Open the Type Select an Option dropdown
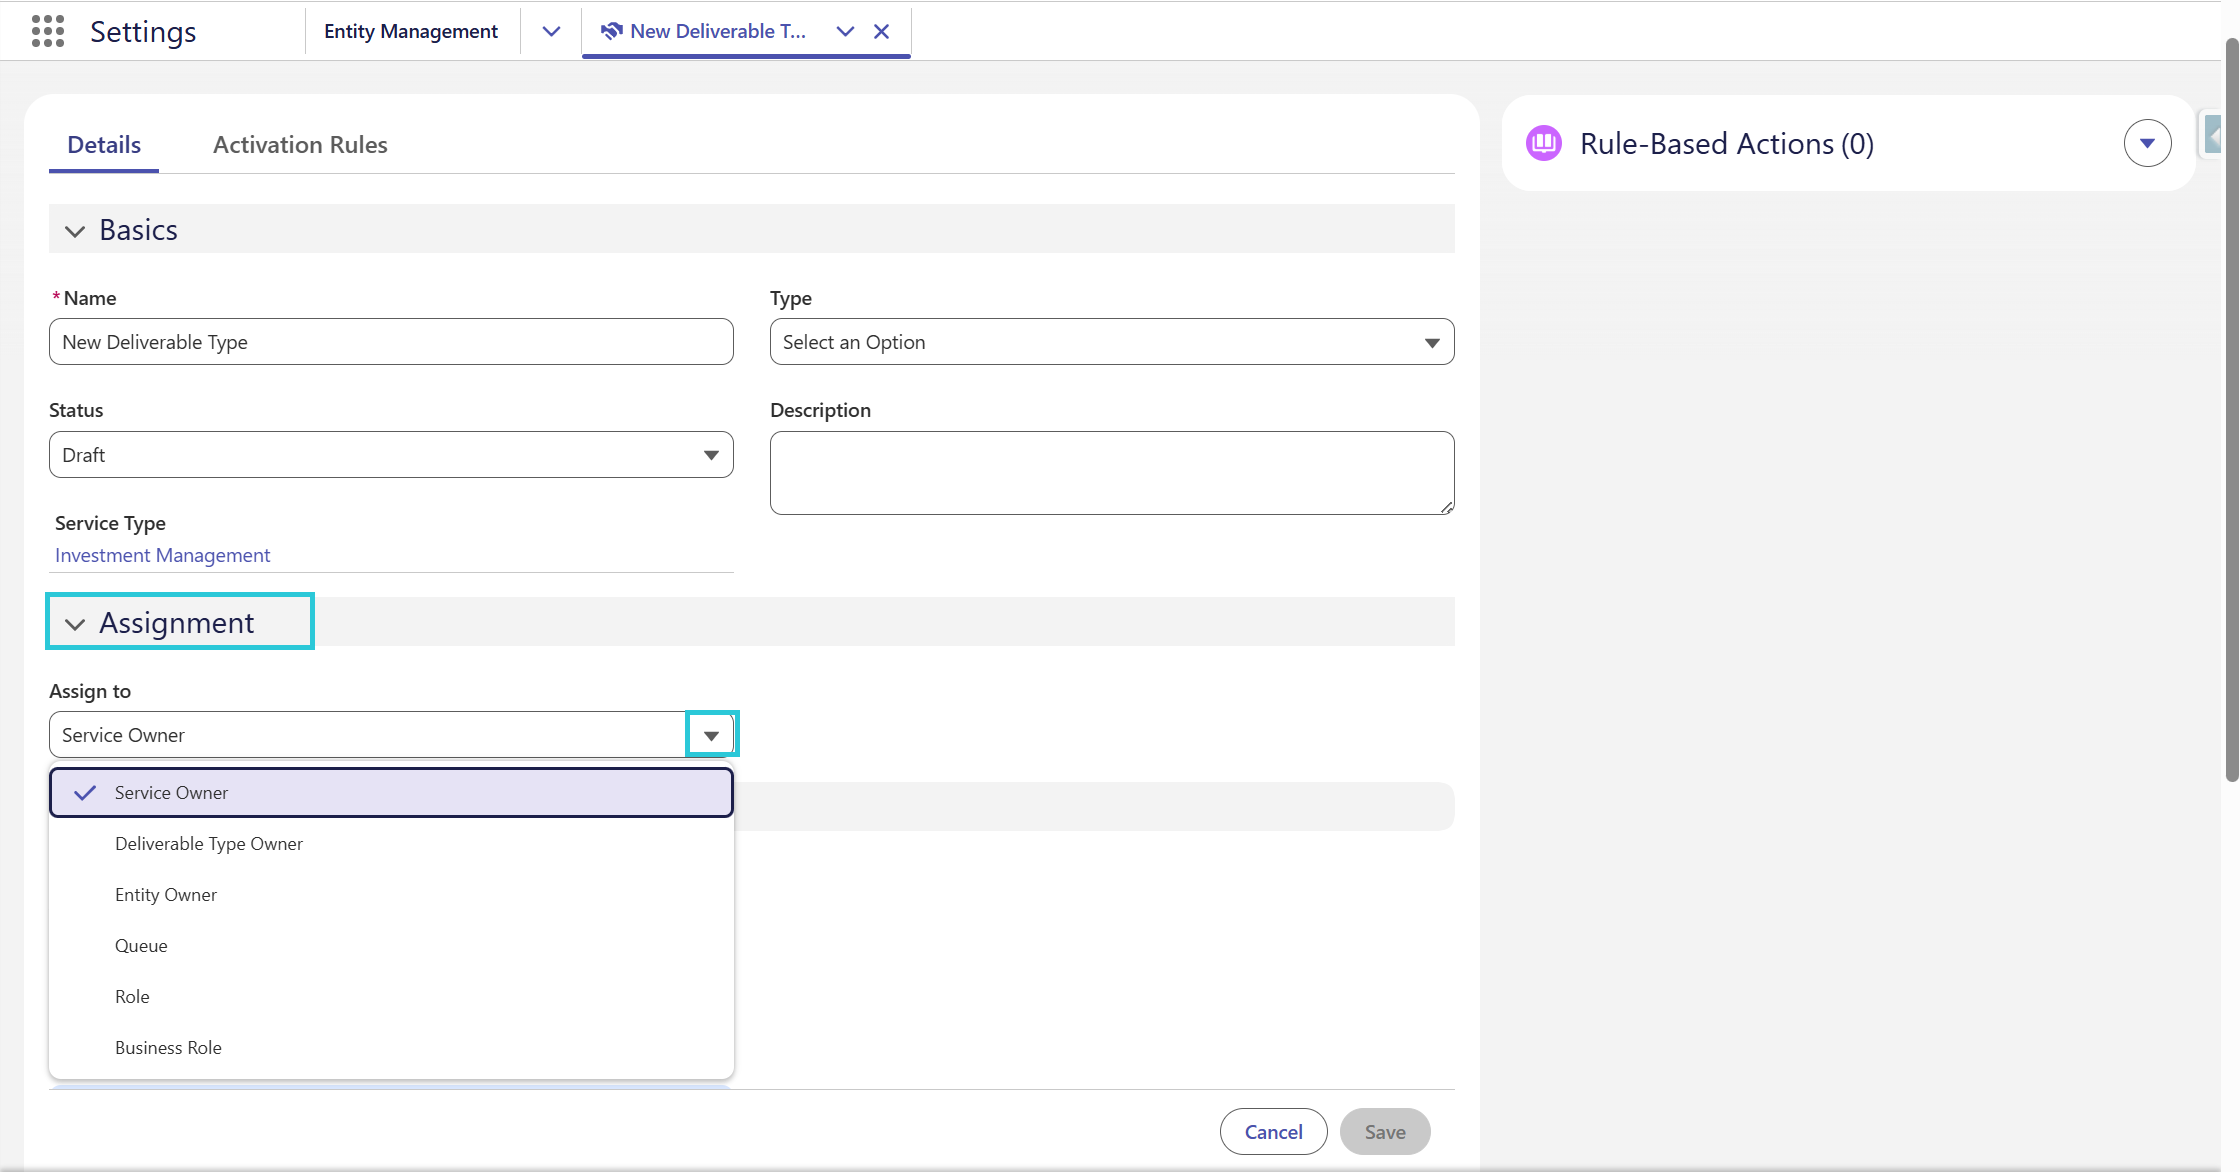This screenshot has width=2240, height=1172. (x=1112, y=342)
